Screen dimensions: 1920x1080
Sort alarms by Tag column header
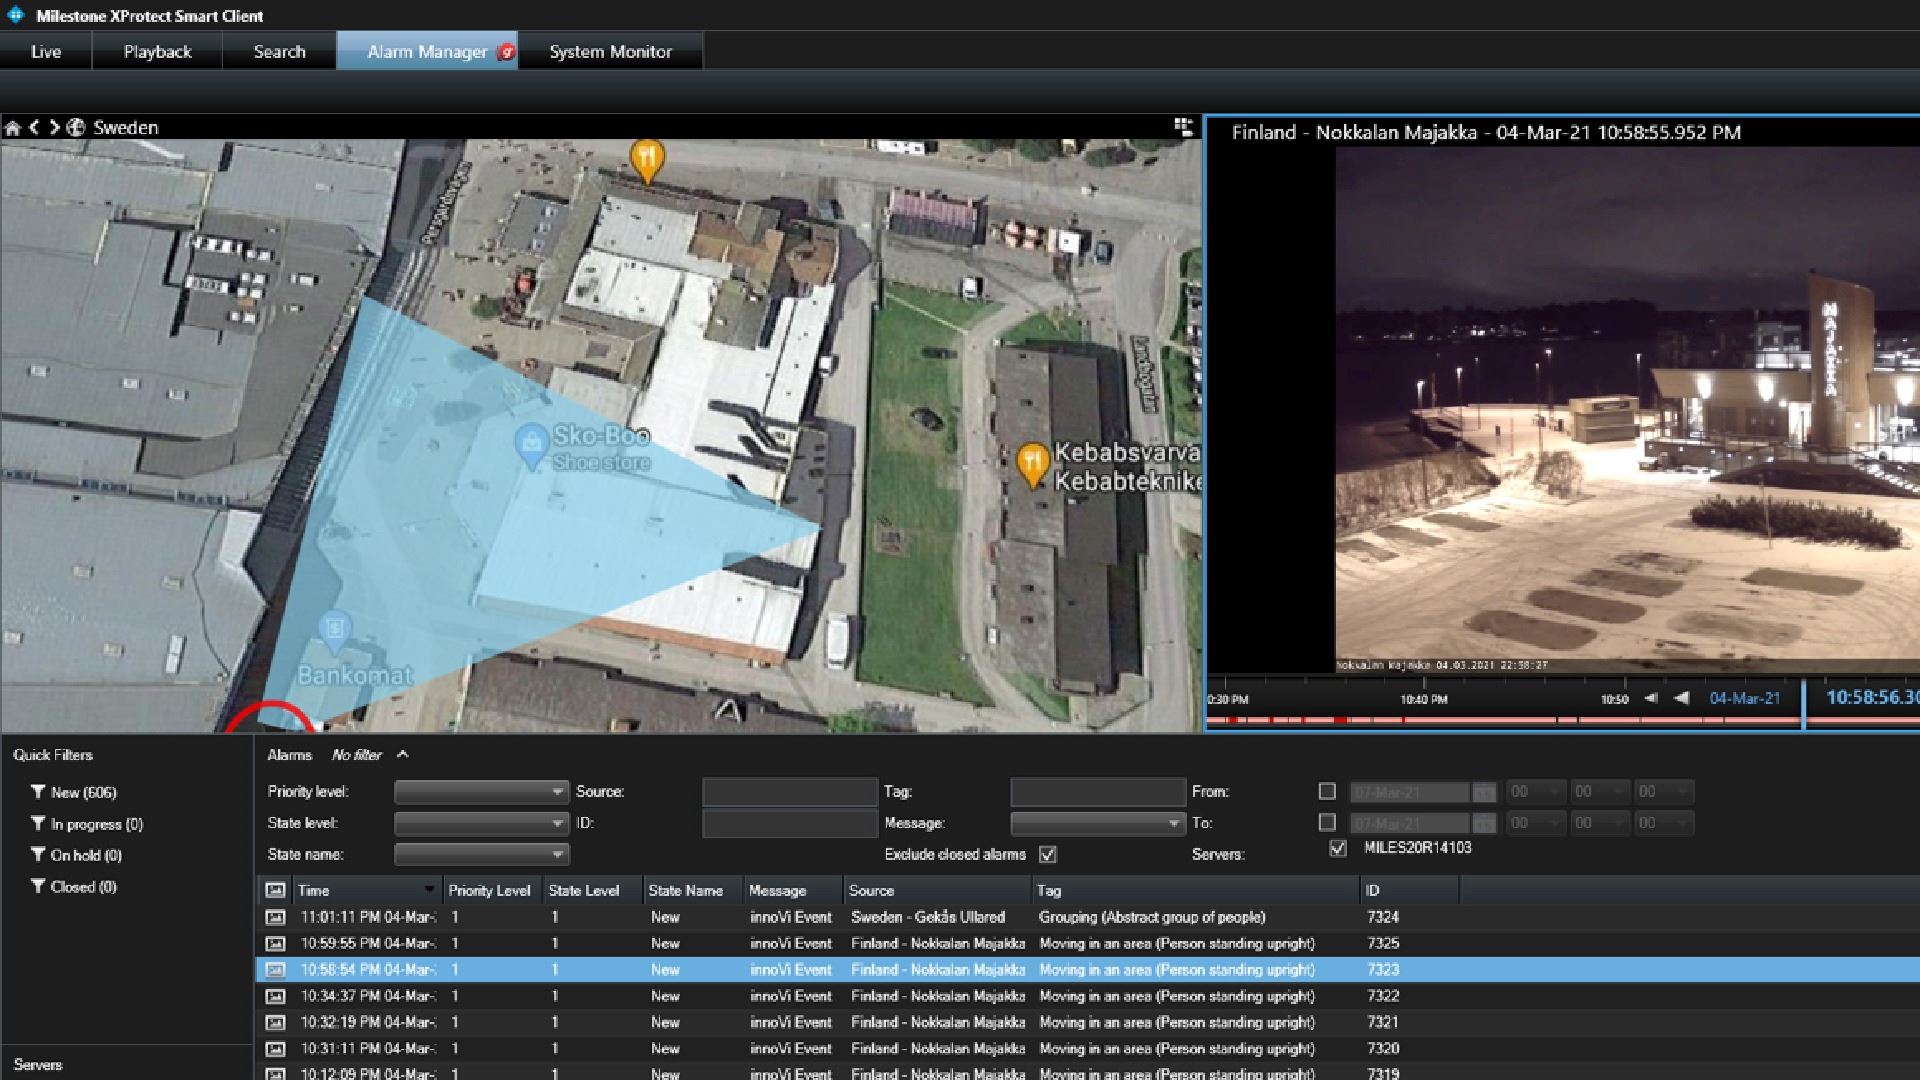pos(1195,890)
